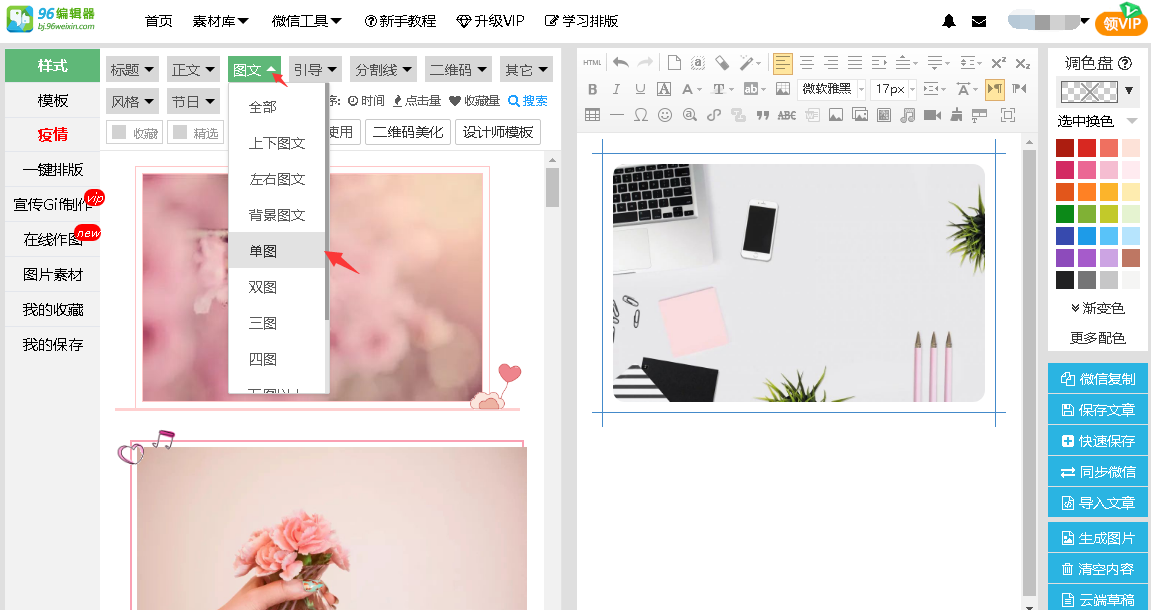This screenshot has height=610, width=1151.
Task: Set right-to-left text direction
Action: [1019, 89]
